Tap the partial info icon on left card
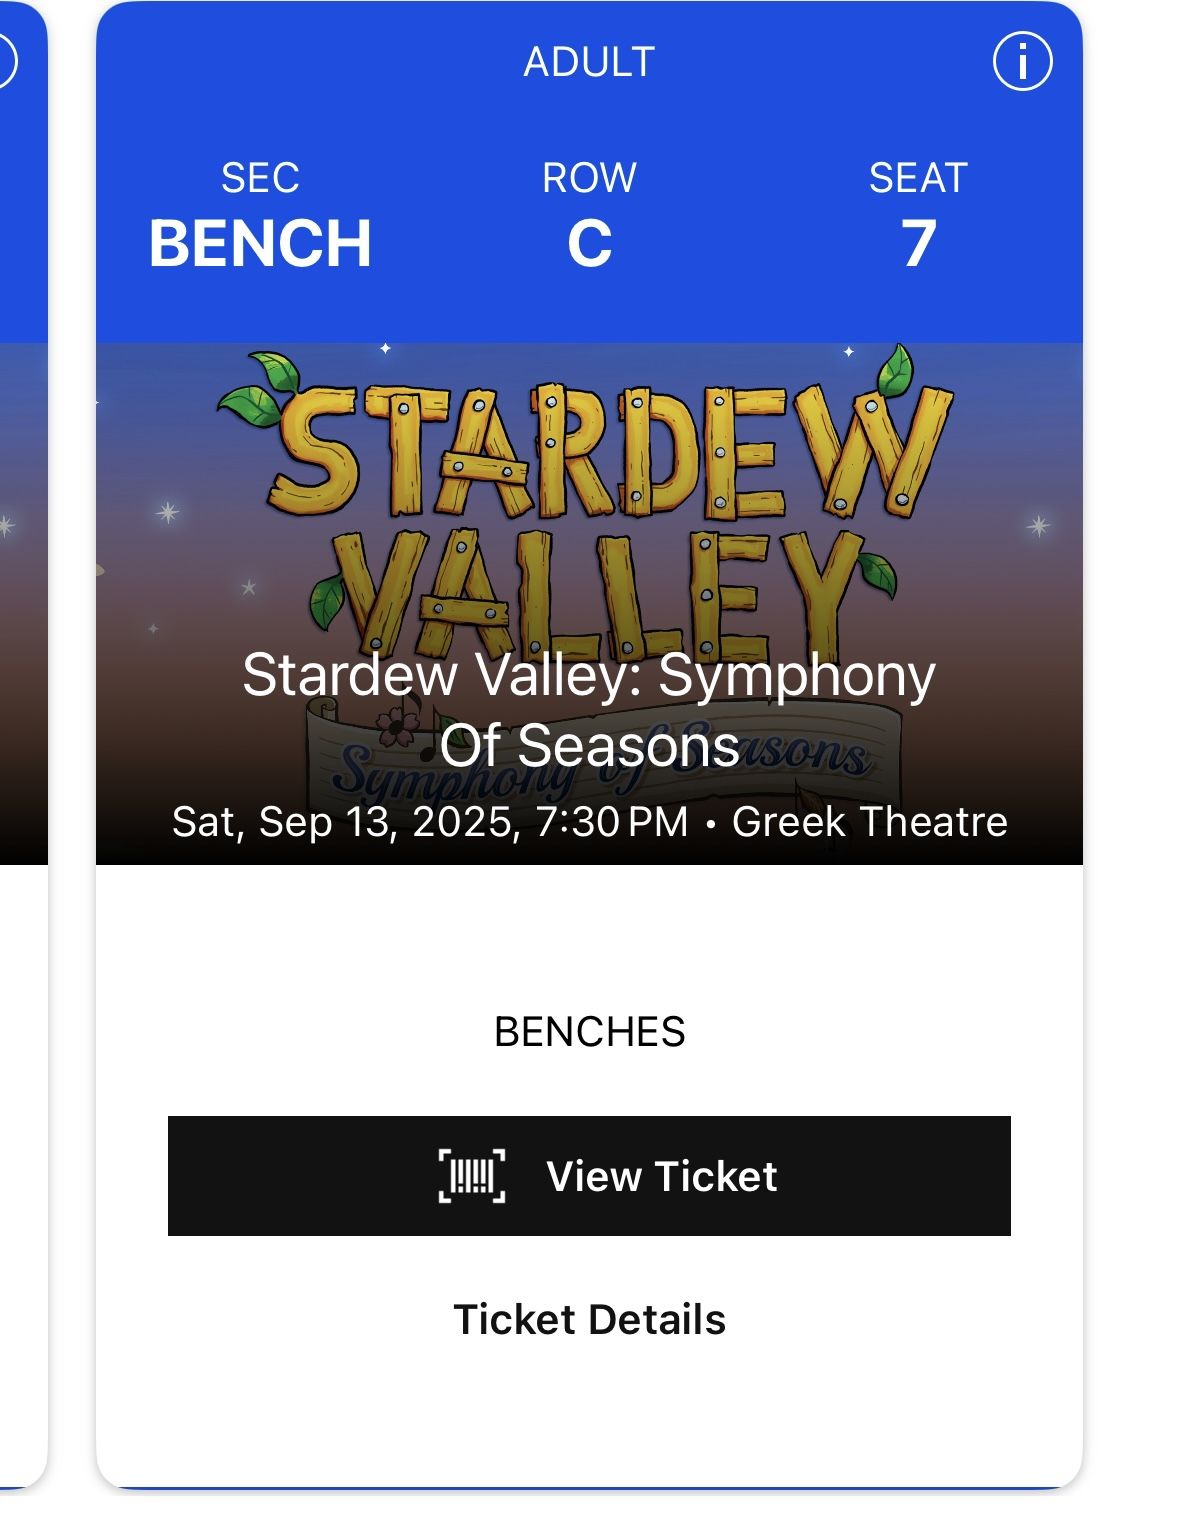1179x1522 pixels. click(x=5, y=62)
